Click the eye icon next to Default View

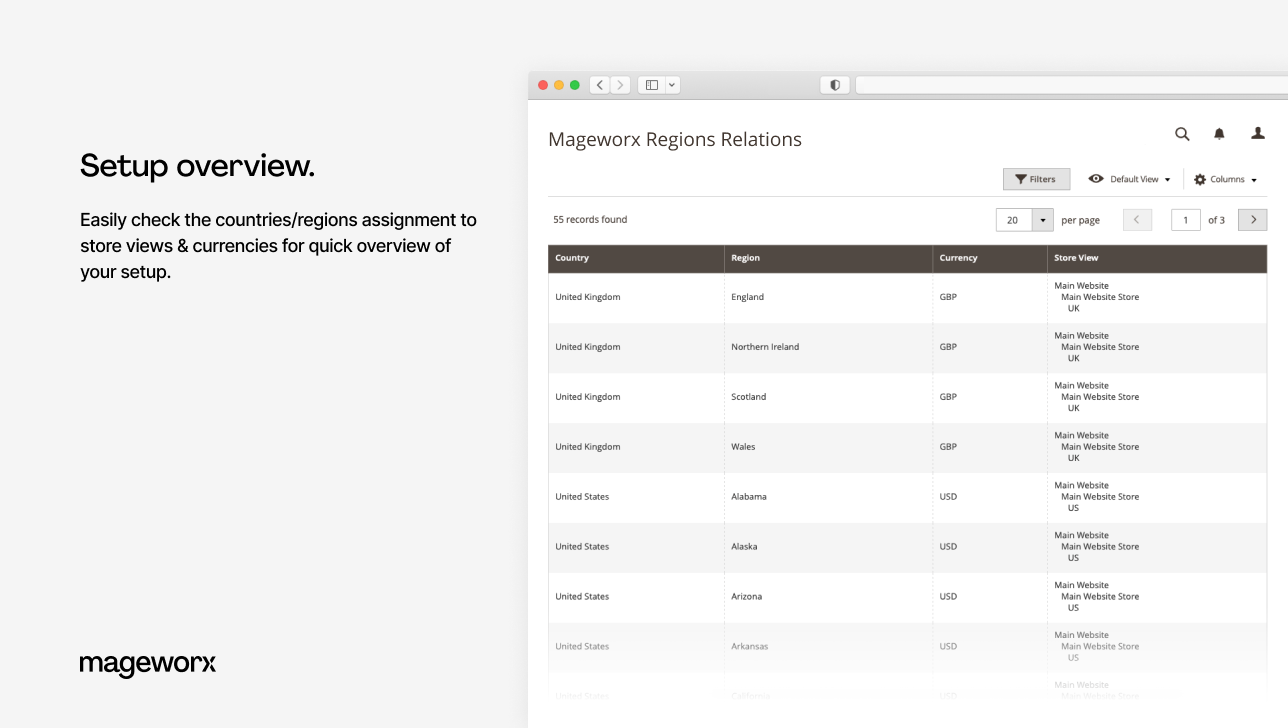(x=1096, y=178)
